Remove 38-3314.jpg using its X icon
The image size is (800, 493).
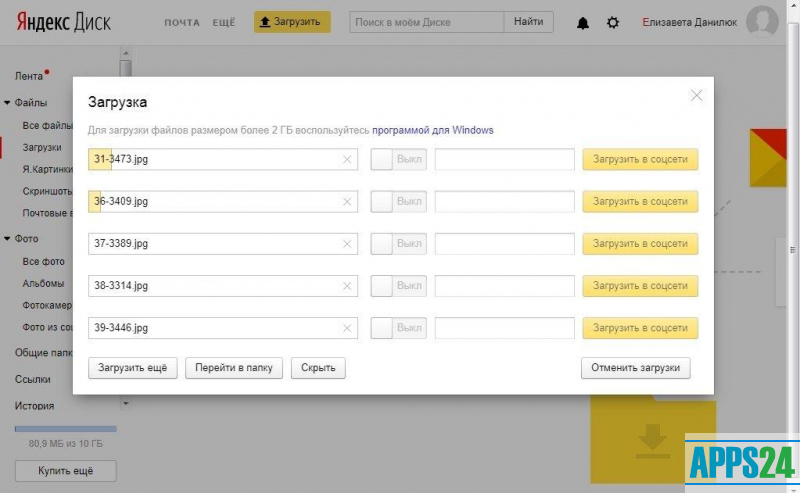[x=347, y=286]
